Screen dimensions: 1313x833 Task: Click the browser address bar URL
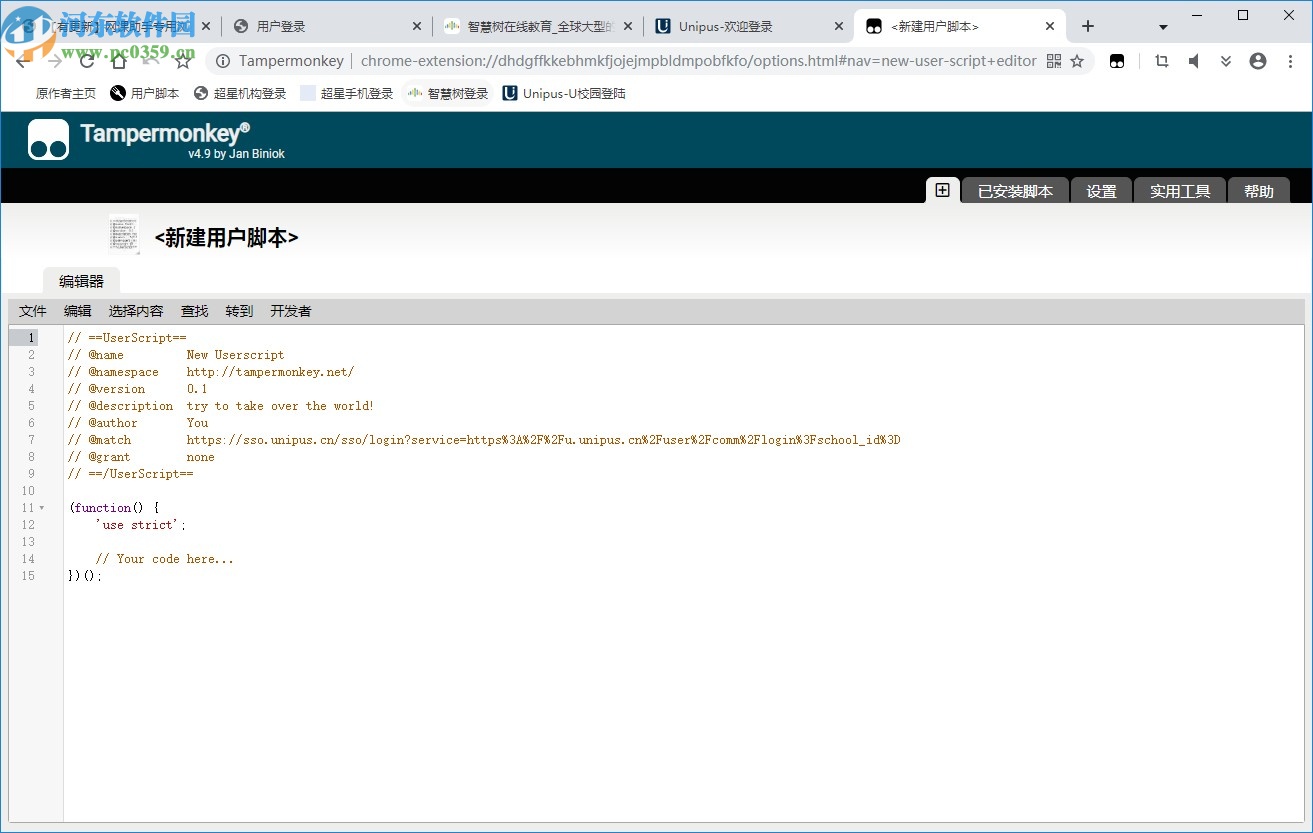click(699, 61)
